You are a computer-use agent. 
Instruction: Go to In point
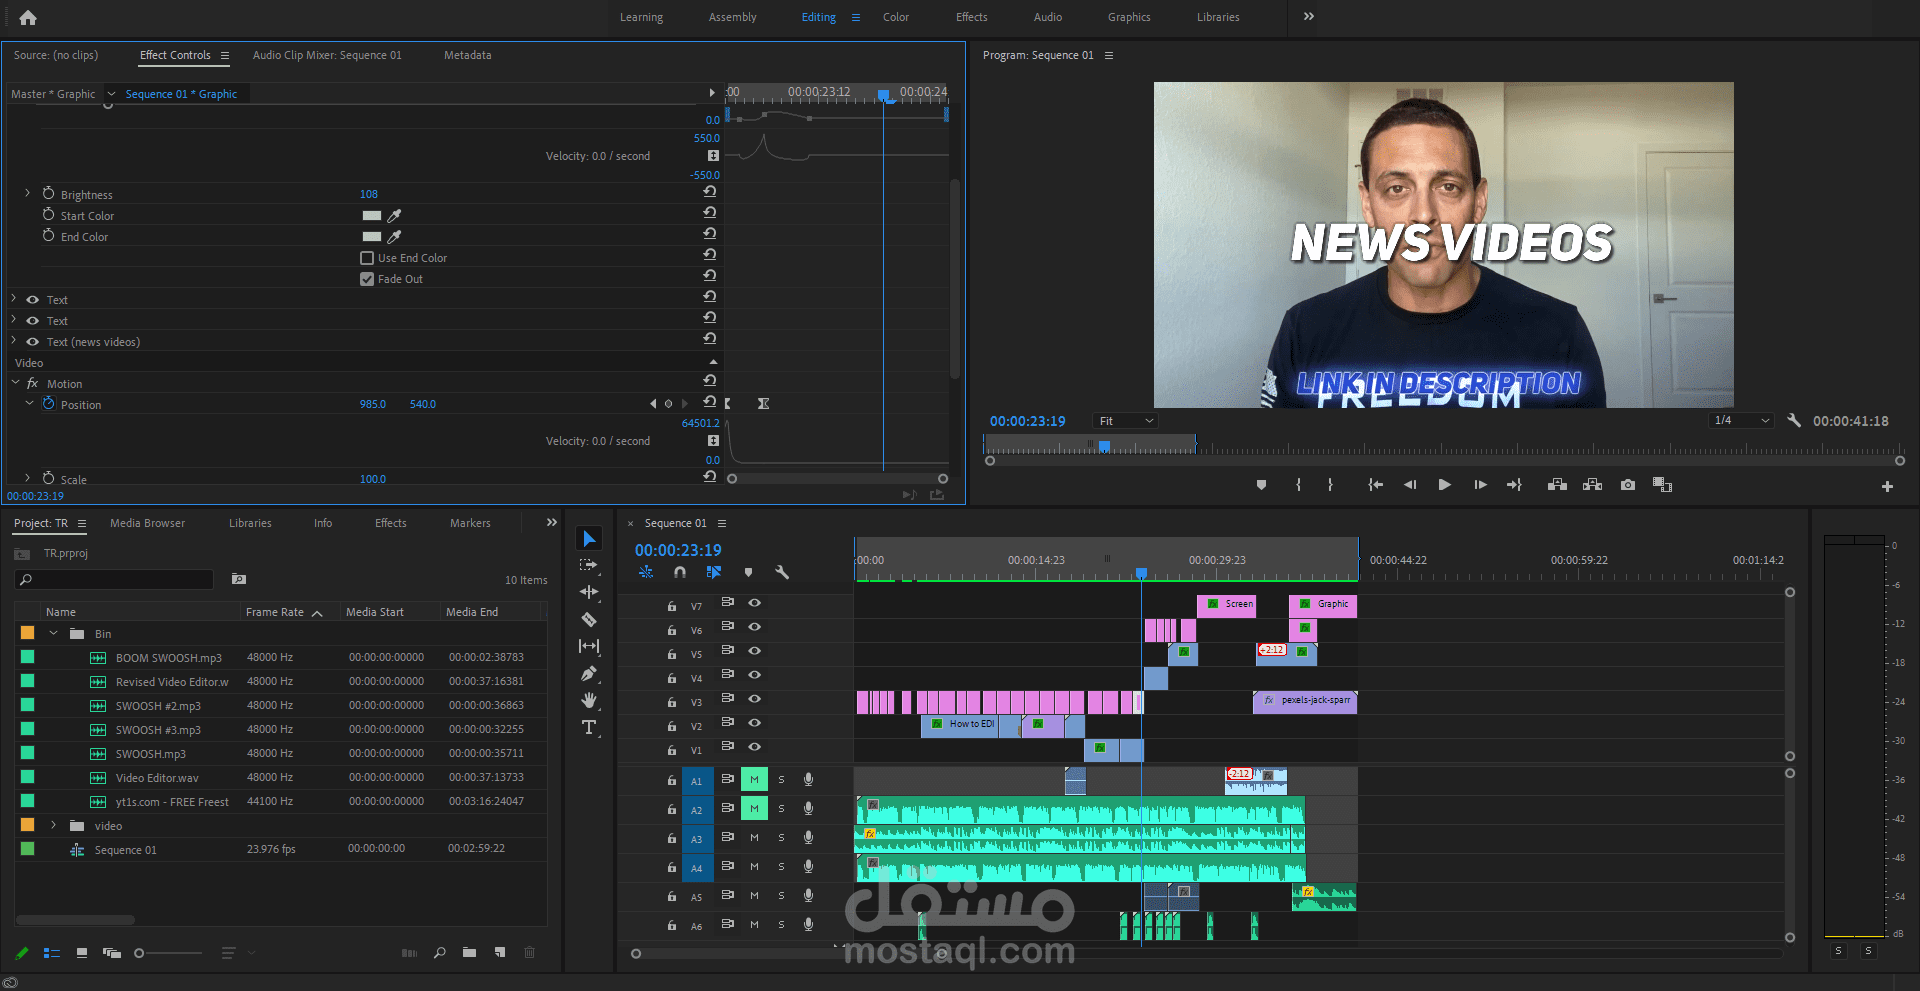click(x=1376, y=485)
